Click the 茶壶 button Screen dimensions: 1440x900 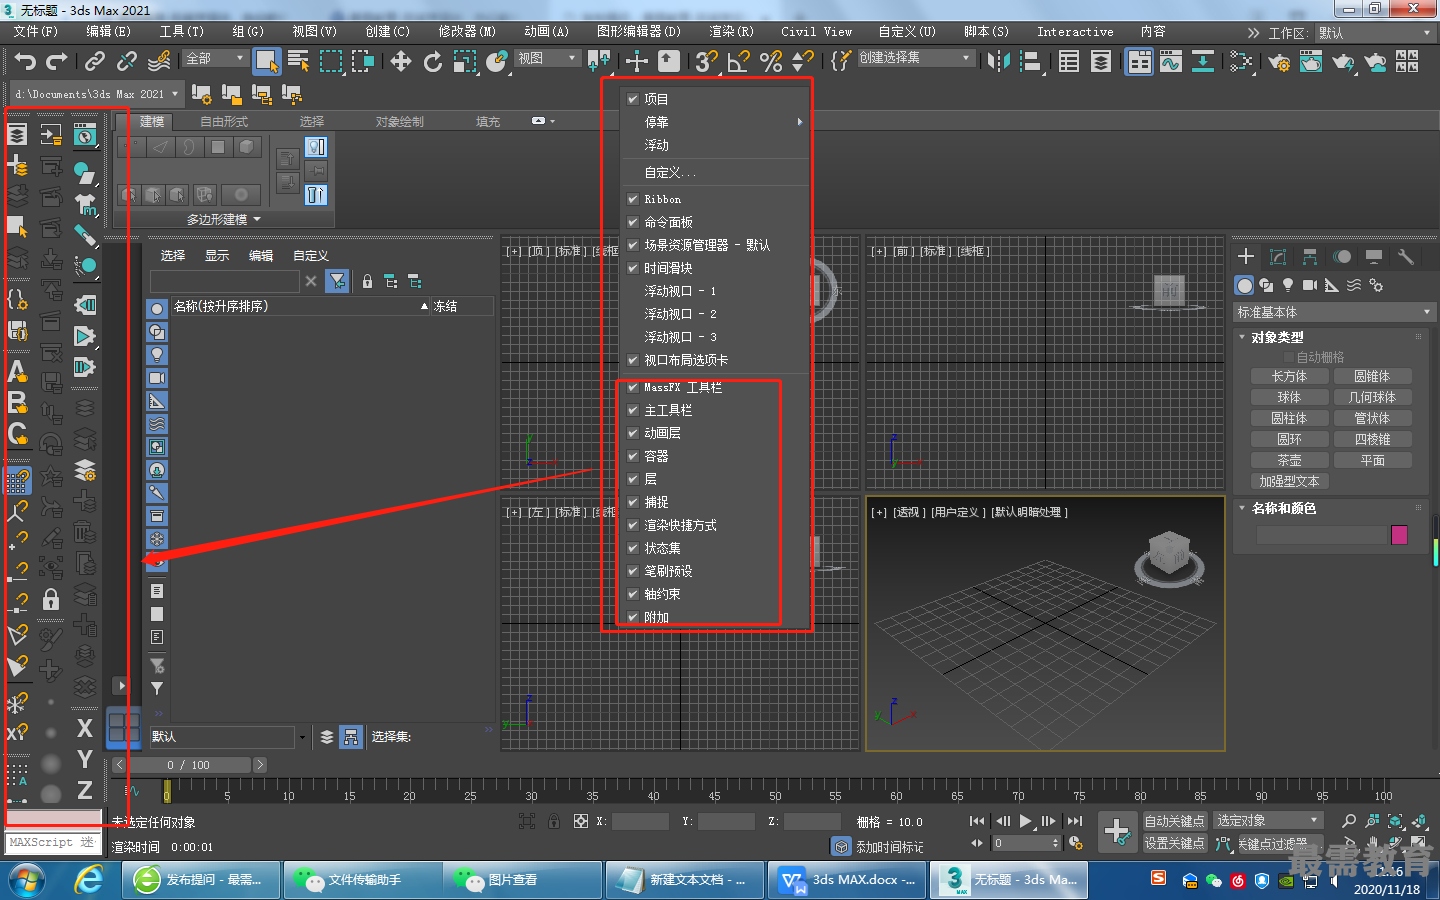(1290, 460)
